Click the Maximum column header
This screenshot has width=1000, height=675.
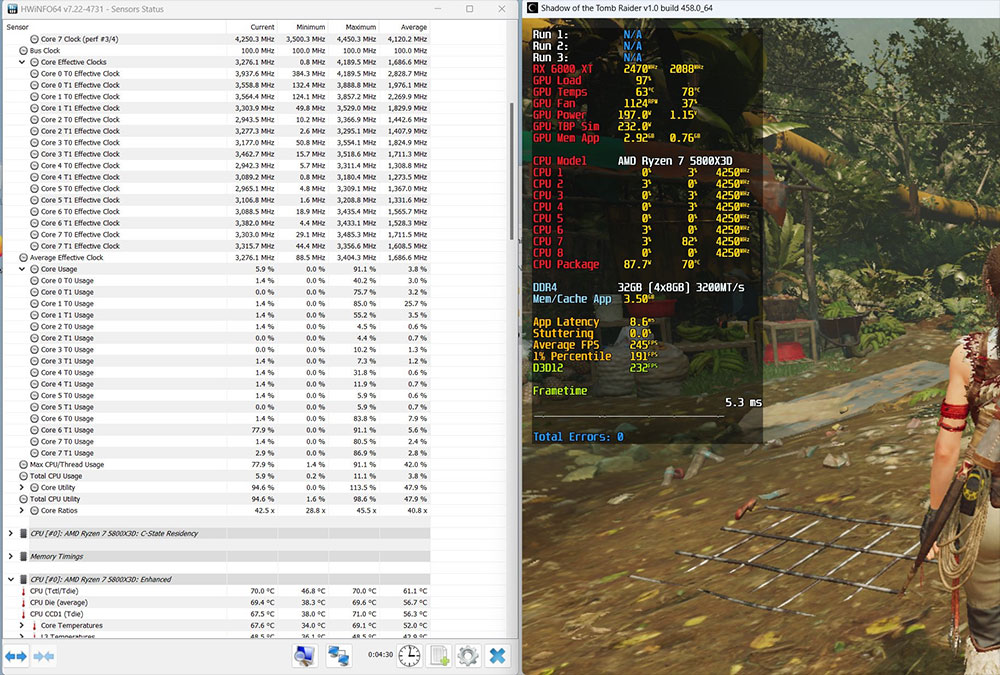(x=362, y=27)
